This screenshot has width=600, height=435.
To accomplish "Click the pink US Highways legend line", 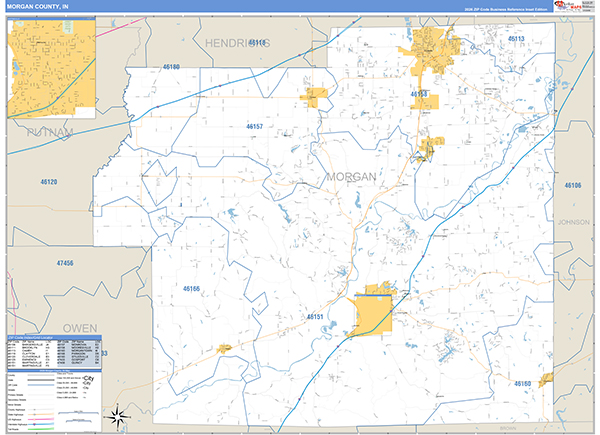I will pos(40,419).
